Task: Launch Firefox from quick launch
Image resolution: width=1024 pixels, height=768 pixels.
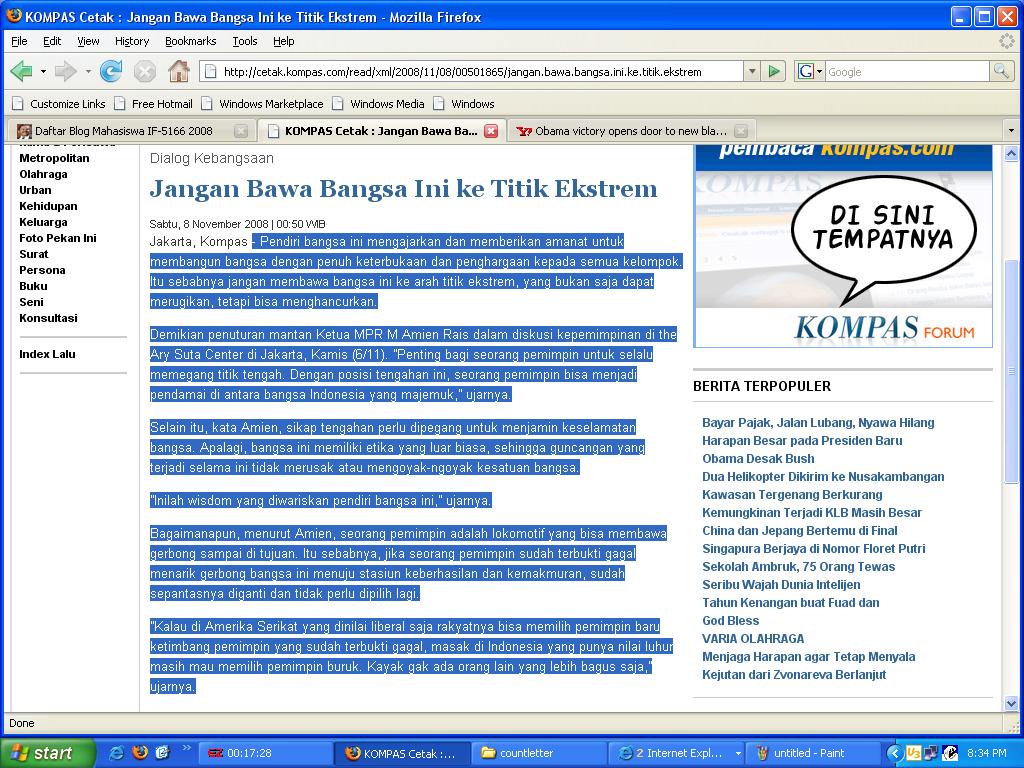Action: (x=139, y=753)
